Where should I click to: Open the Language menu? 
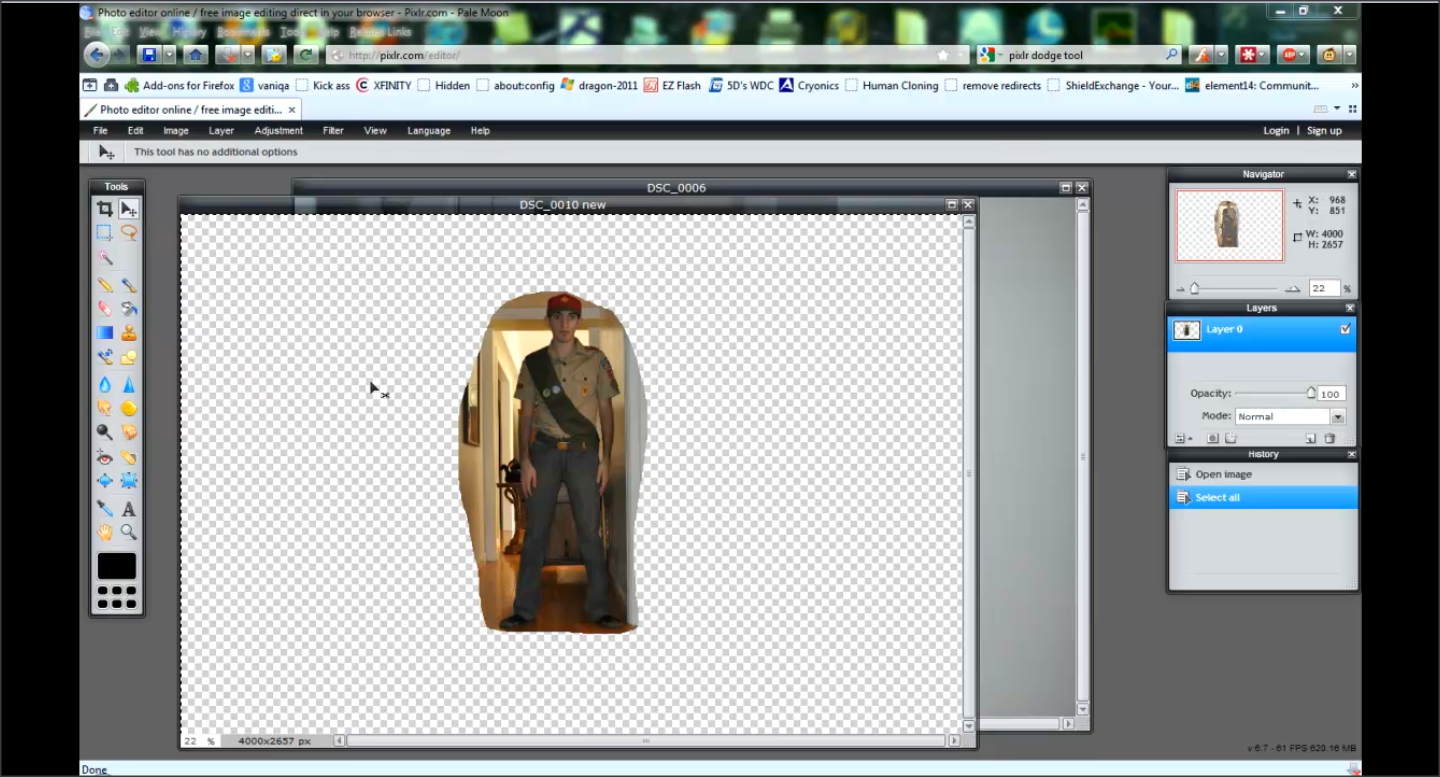coord(429,131)
